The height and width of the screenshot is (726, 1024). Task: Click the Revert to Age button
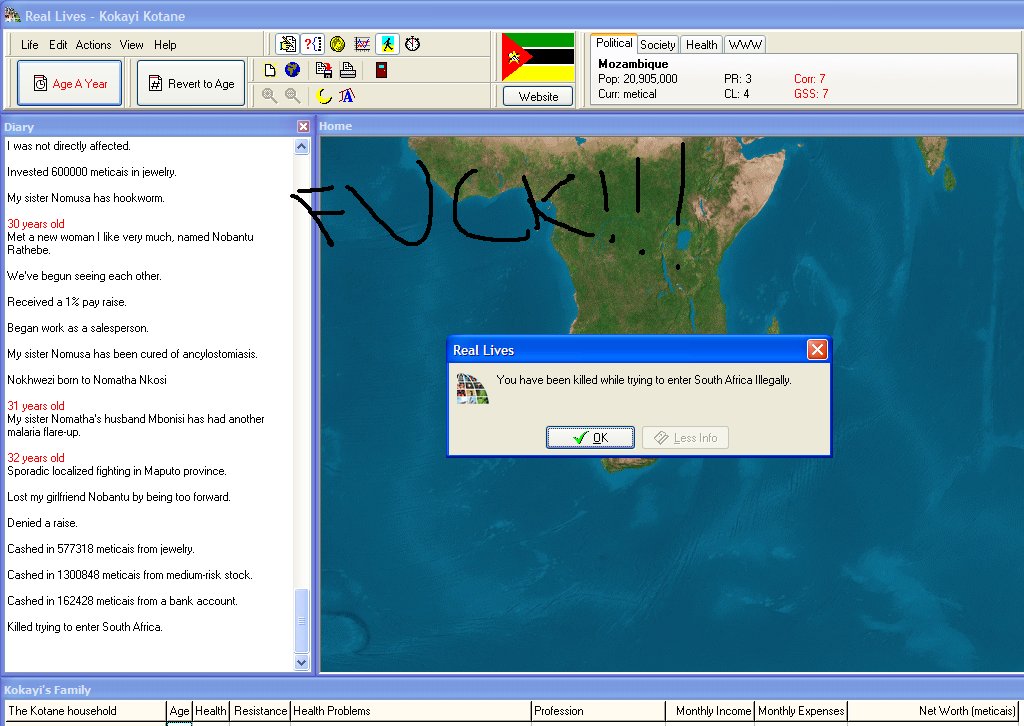[191, 83]
